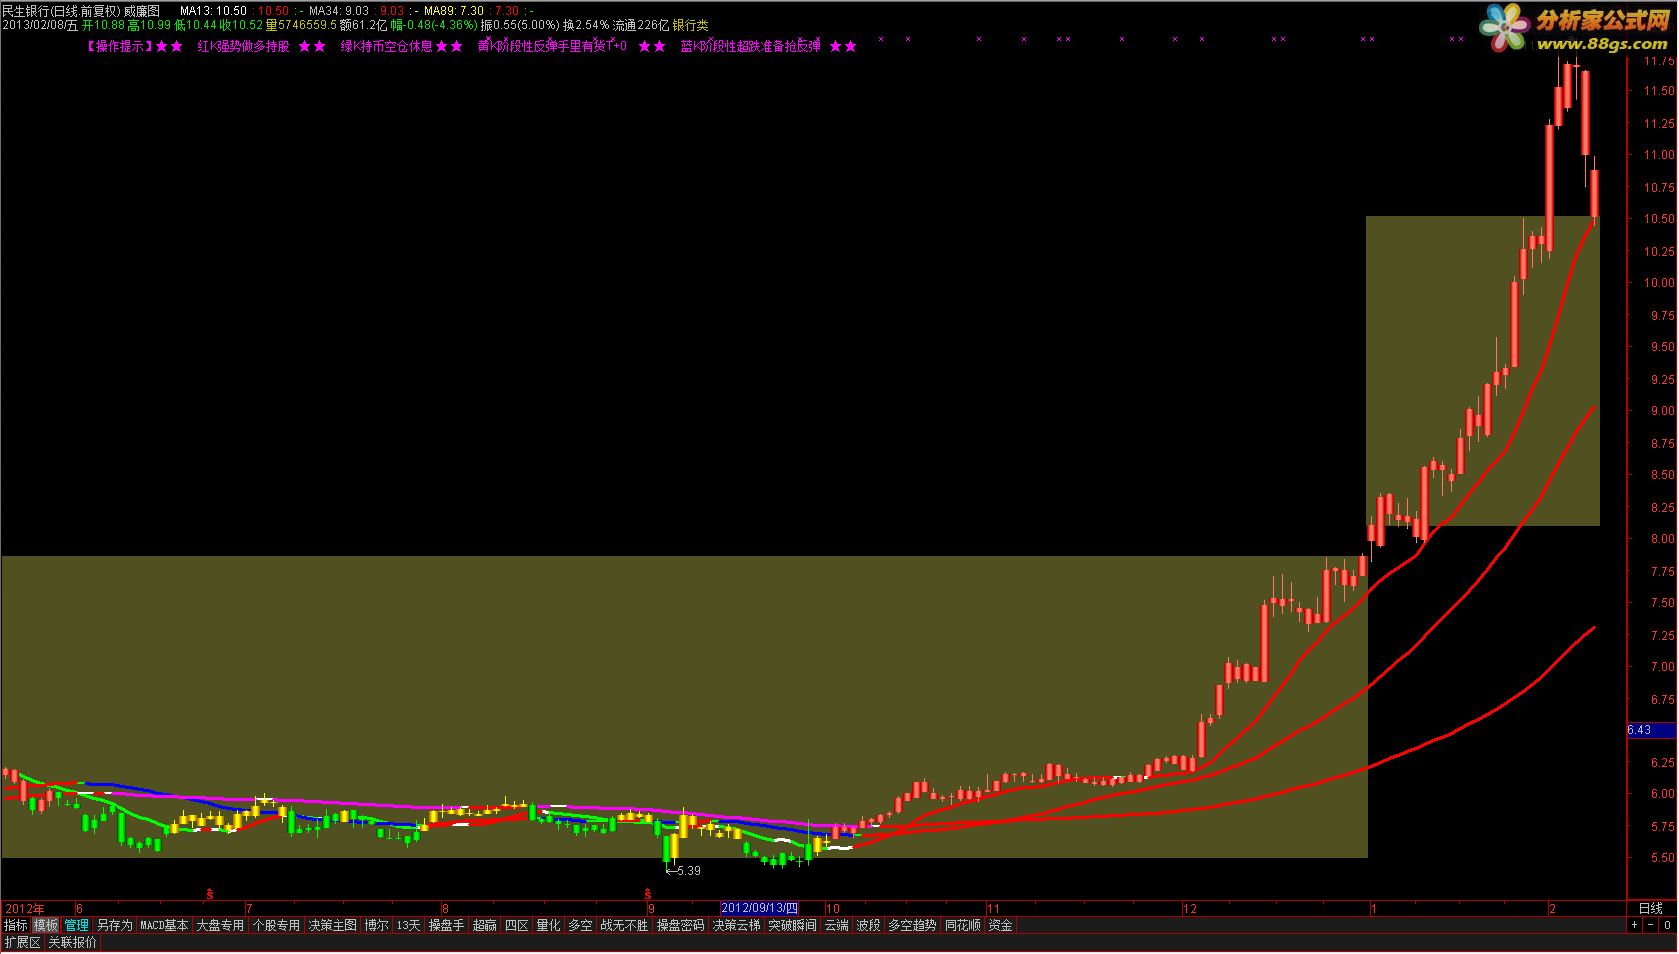
Task: Click the 日线 period selector
Action: (1651, 908)
